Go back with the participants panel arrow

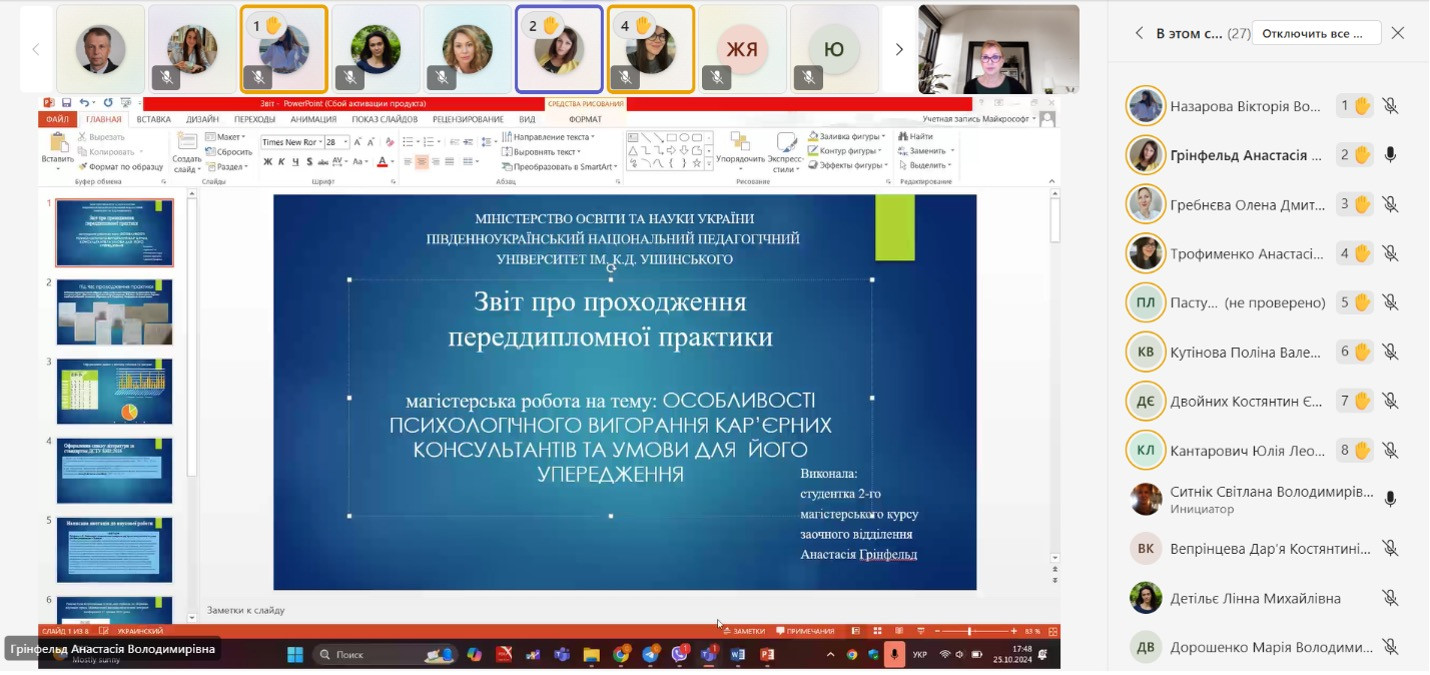1138,33
